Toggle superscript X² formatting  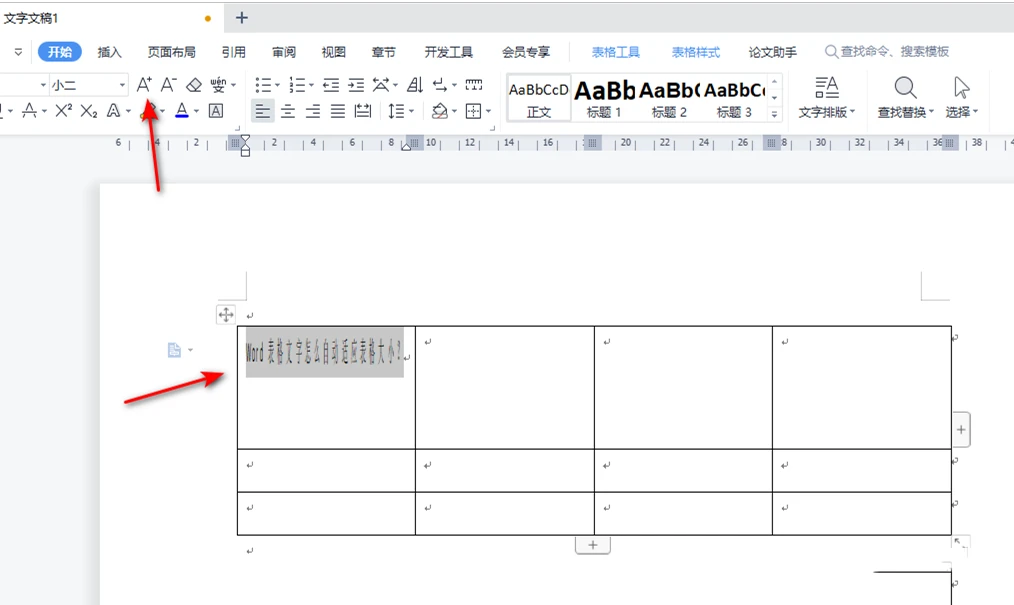coord(63,111)
